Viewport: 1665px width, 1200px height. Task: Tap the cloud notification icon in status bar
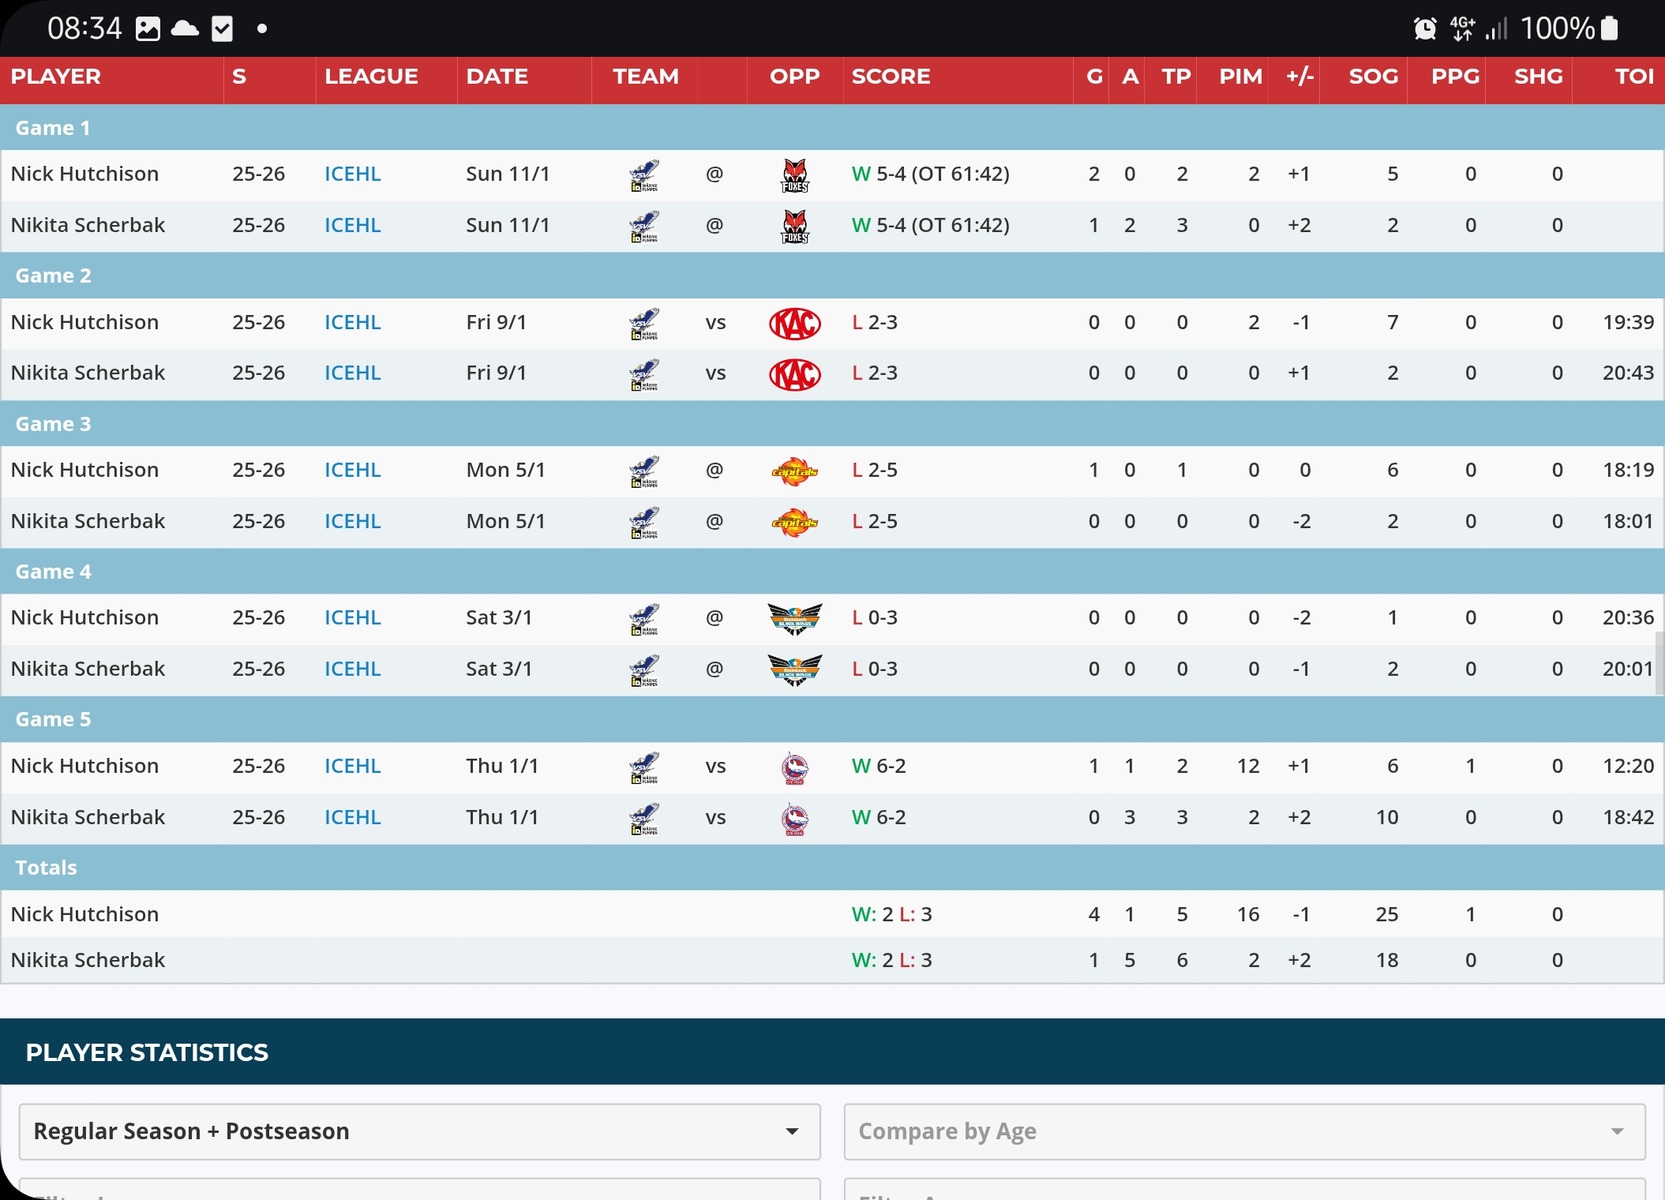point(185,28)
